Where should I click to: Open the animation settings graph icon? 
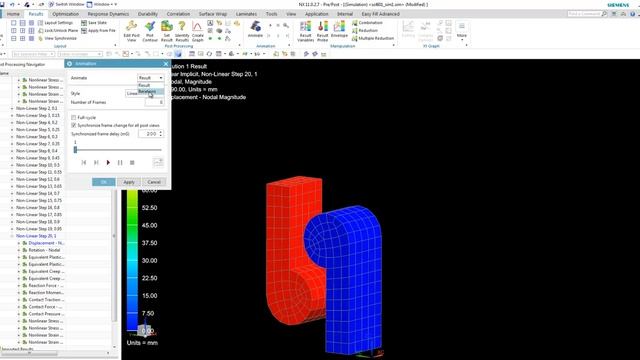[158, 162]
